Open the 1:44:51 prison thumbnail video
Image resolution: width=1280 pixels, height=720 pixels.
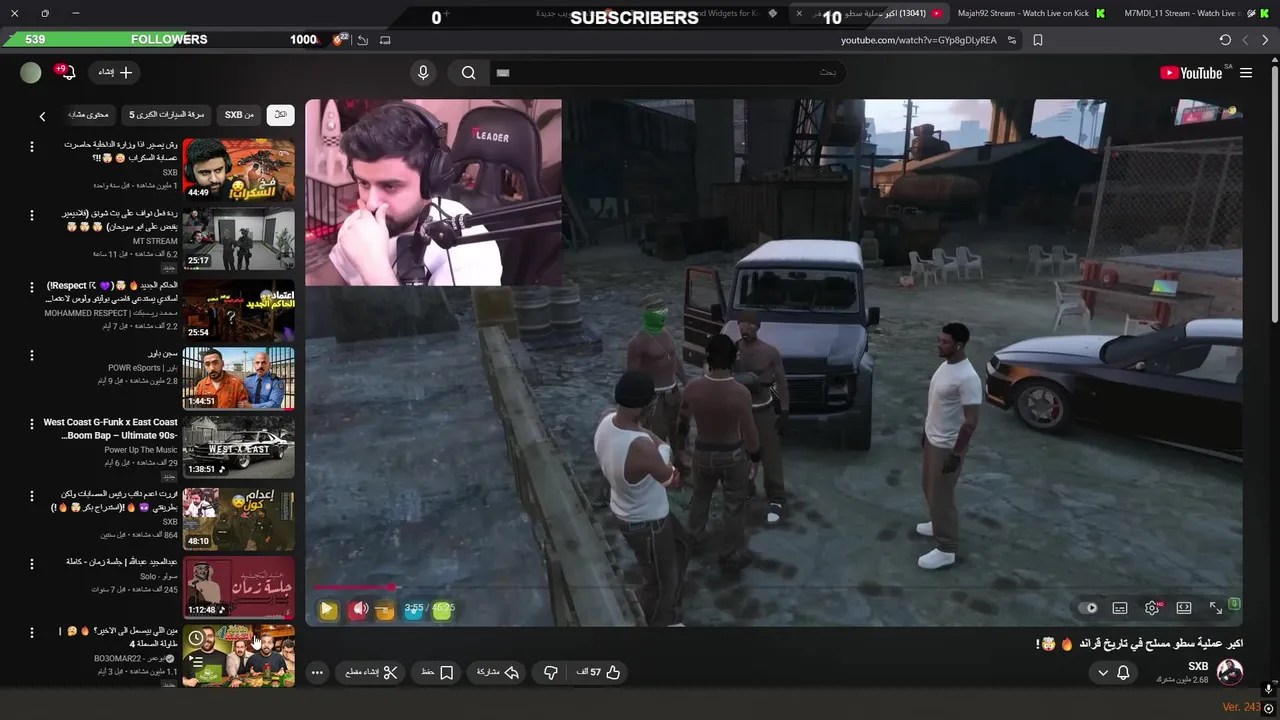coord(239,378)
